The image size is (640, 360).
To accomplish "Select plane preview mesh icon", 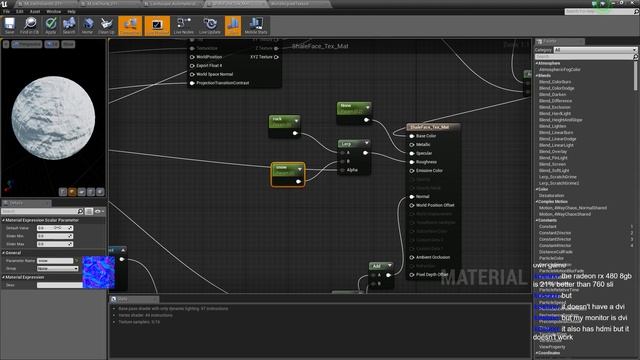I will coord(82,191).
